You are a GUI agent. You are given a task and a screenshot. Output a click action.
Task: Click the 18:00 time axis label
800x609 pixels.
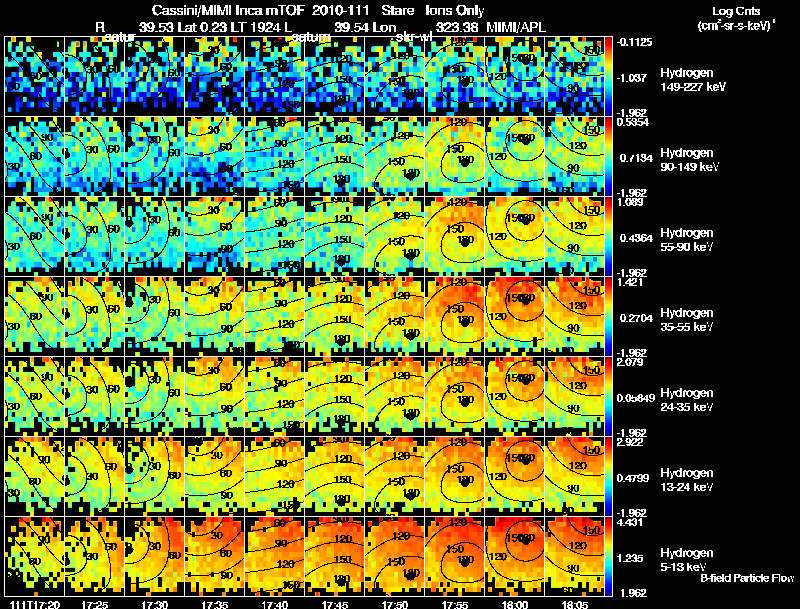(515, 604)
